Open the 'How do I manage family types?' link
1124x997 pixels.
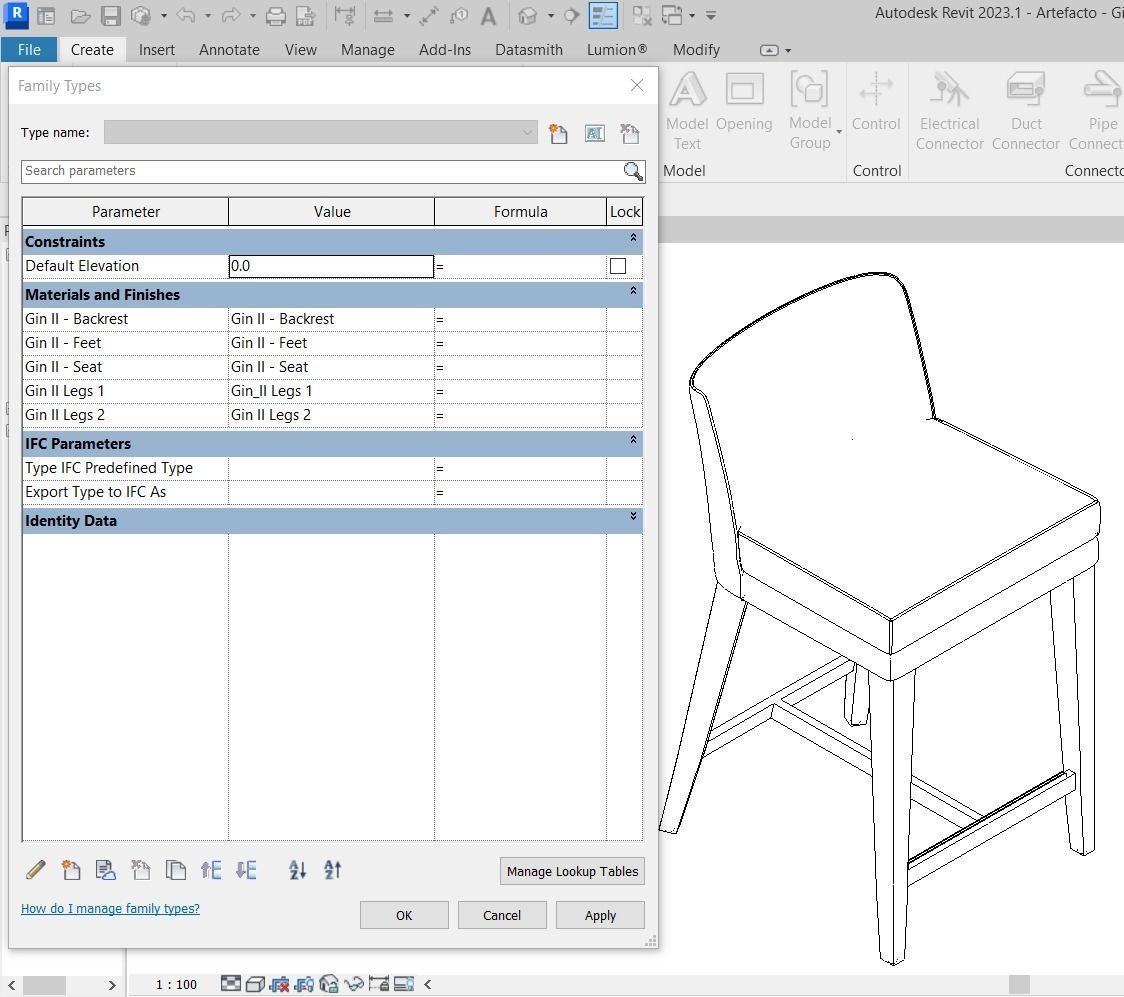(110, 909)
